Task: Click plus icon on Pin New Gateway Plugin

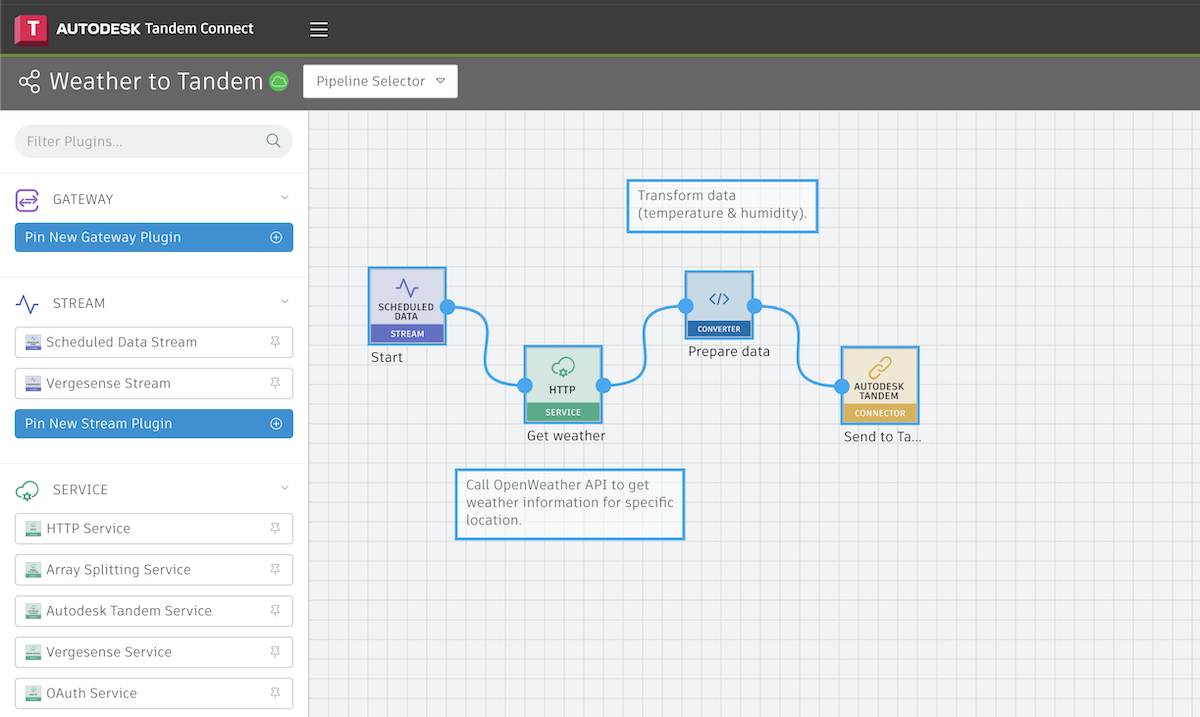Action: [276, 238]
